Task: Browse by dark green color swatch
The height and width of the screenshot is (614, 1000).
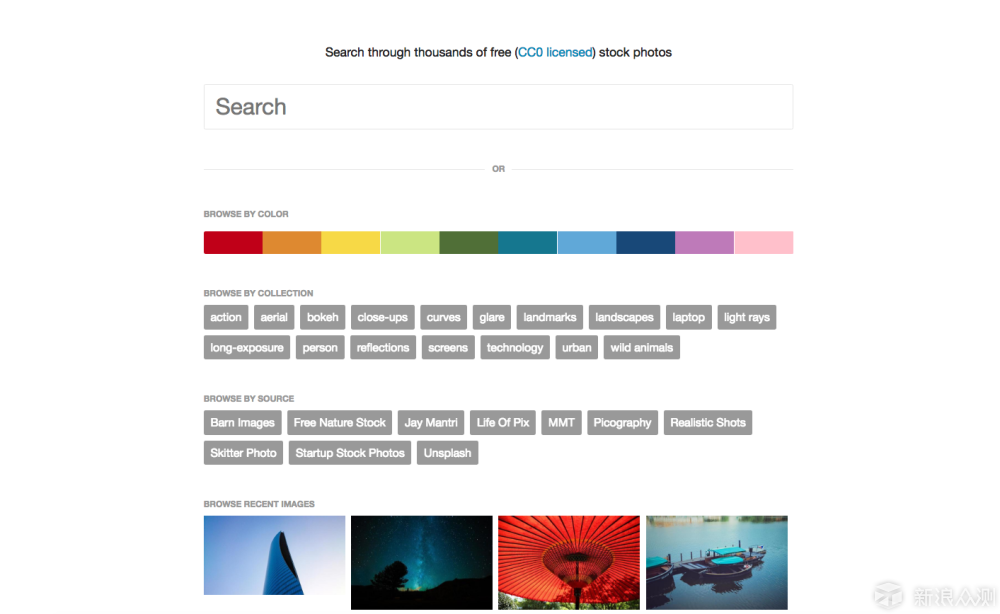Action: point(468,243)
